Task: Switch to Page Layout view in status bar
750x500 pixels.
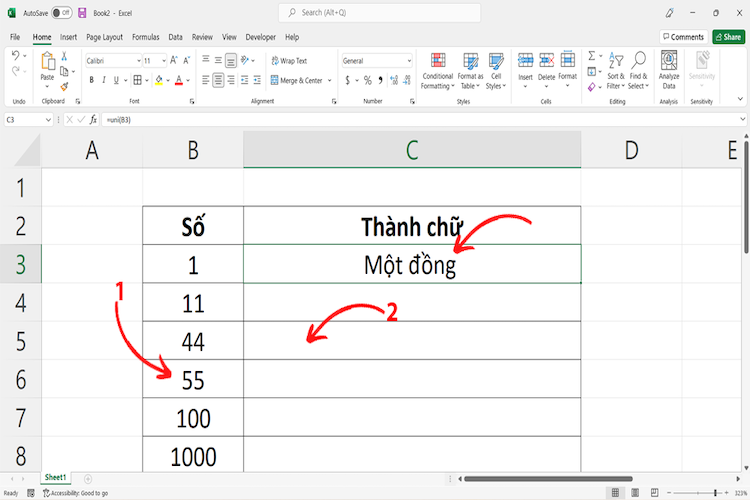Action: 635,492
